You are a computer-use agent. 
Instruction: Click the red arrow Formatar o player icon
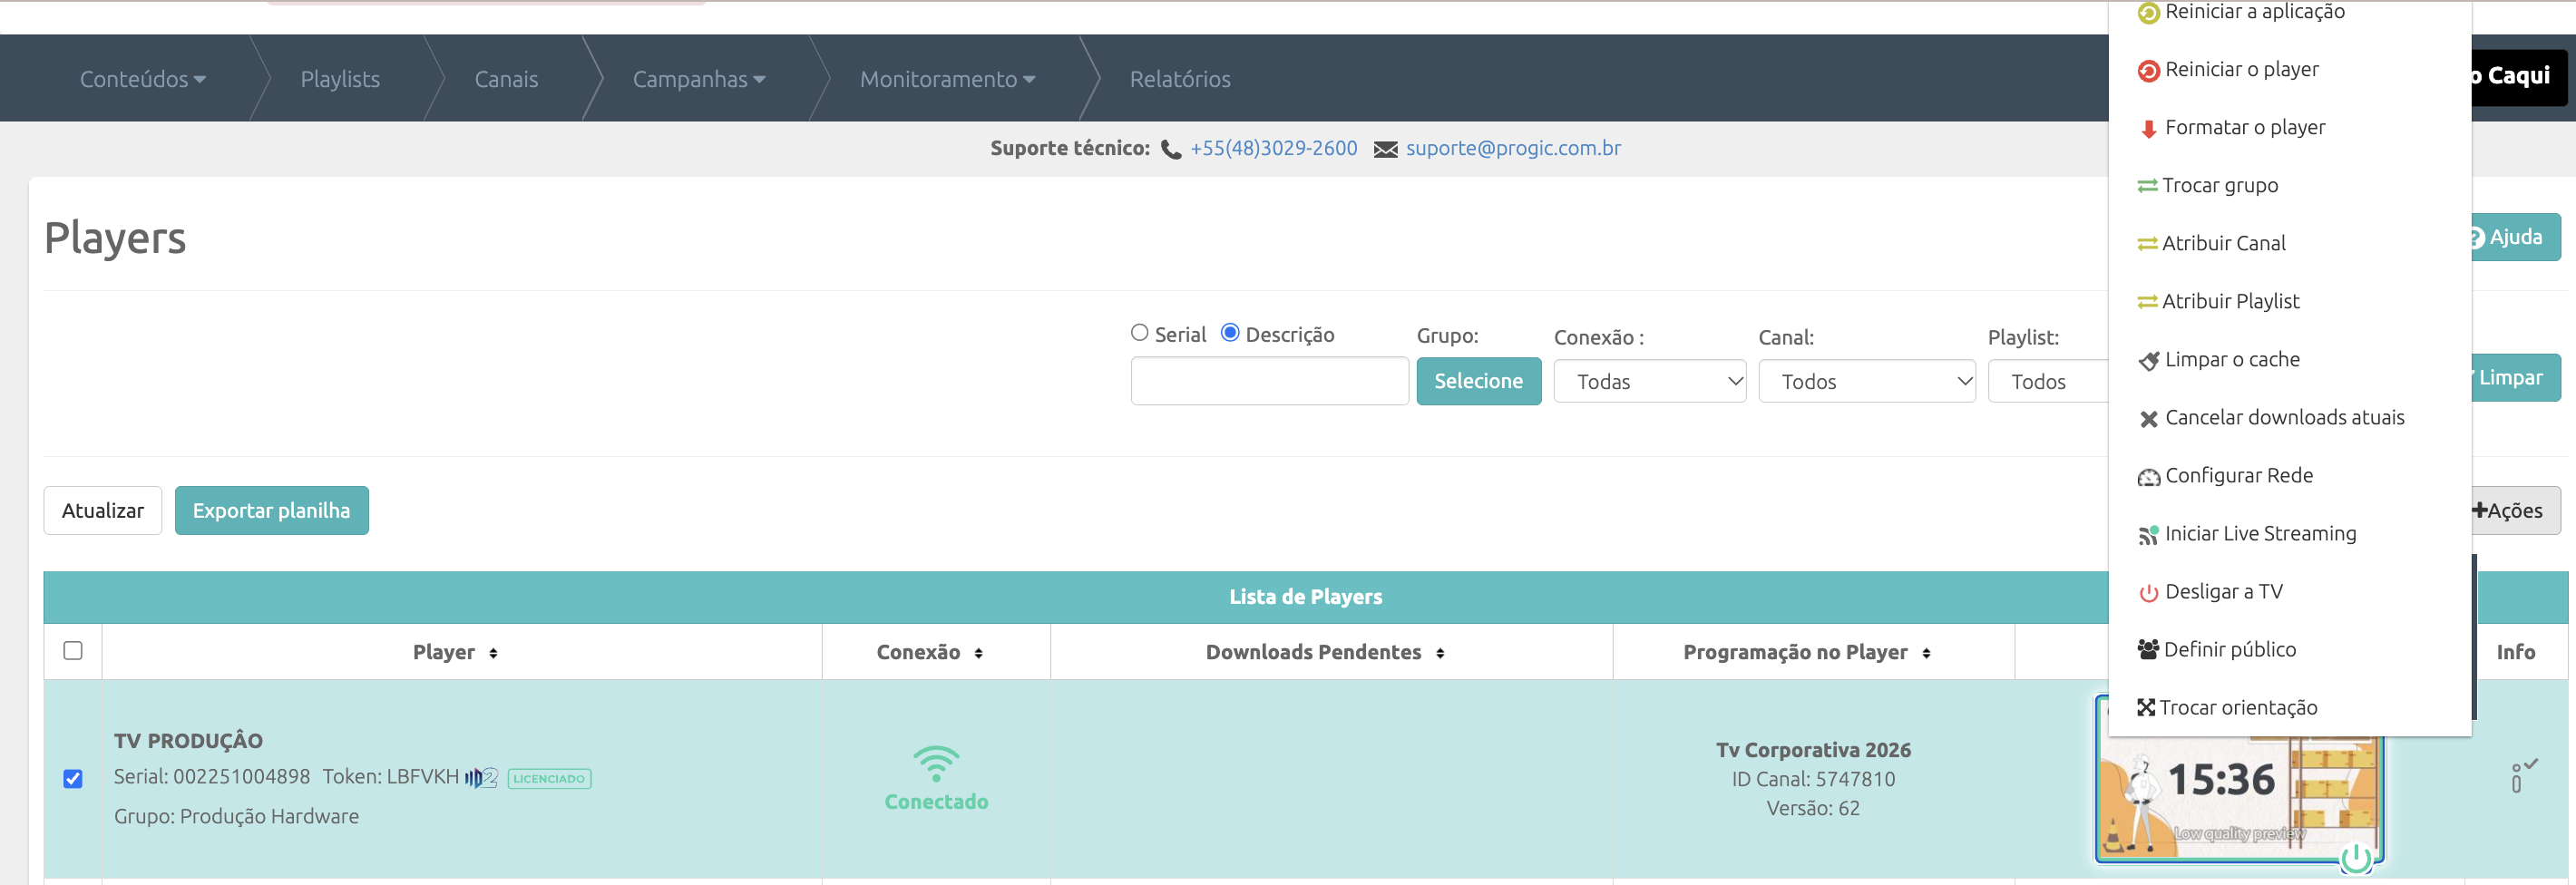(x=2148, y=129)
